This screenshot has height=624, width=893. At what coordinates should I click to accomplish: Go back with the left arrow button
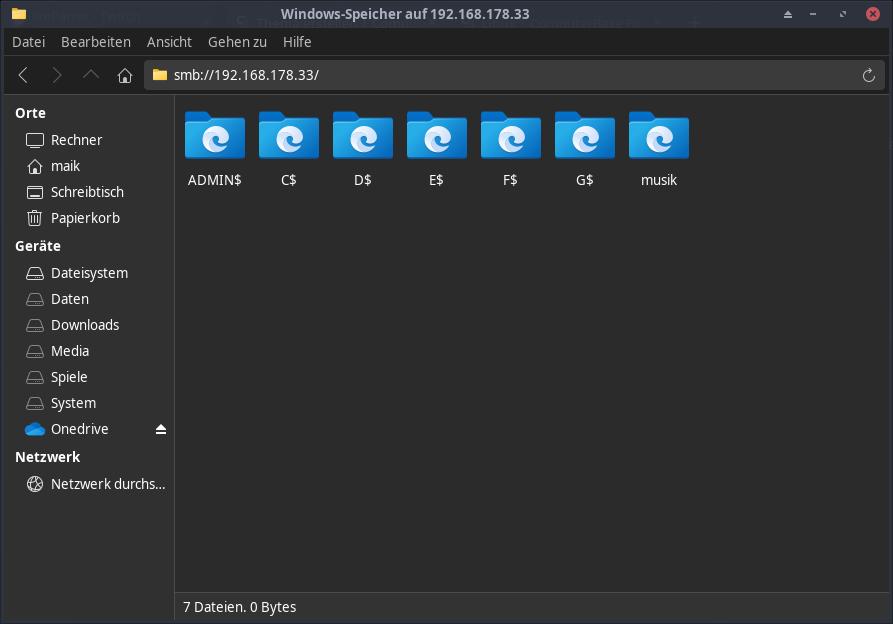coord(23,75)
